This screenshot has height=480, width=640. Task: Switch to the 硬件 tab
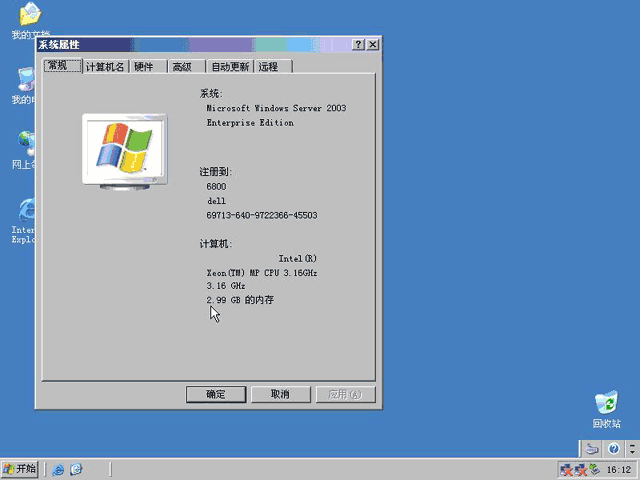coord(148,67)
